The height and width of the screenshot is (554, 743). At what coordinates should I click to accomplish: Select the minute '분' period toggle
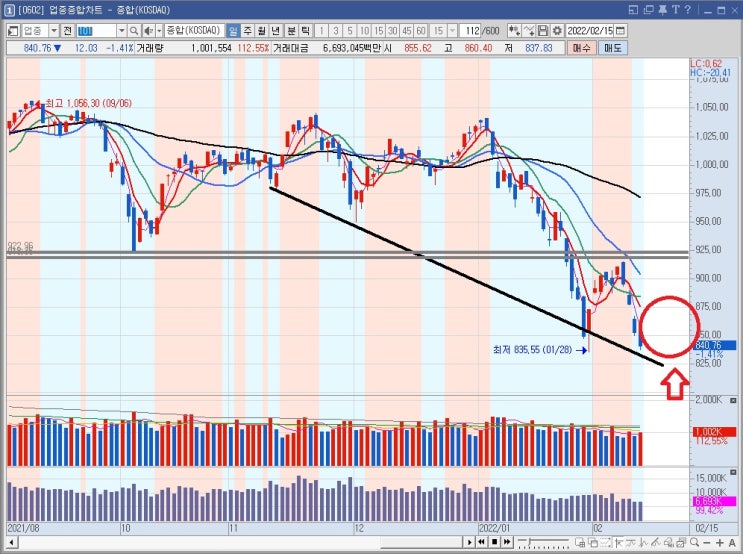point(291,31)
